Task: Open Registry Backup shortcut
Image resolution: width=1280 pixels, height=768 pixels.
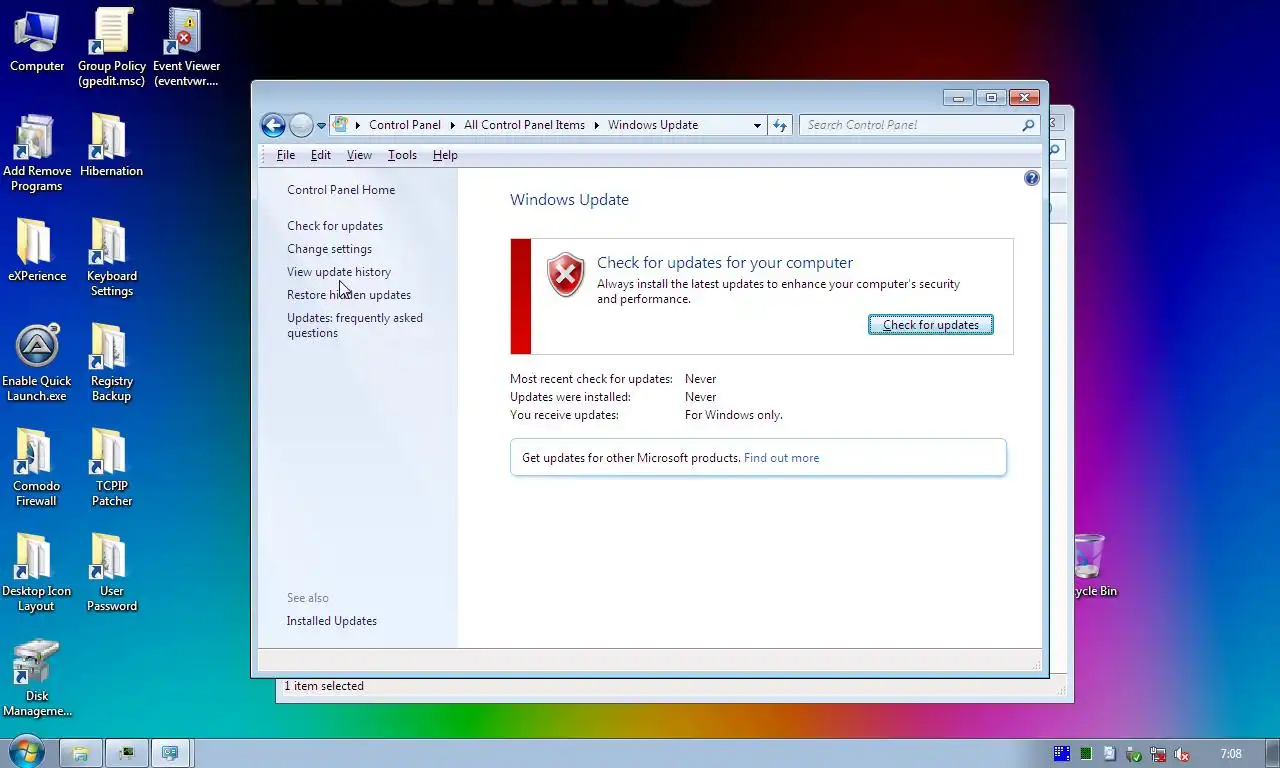Action: [x=111, y=362]
